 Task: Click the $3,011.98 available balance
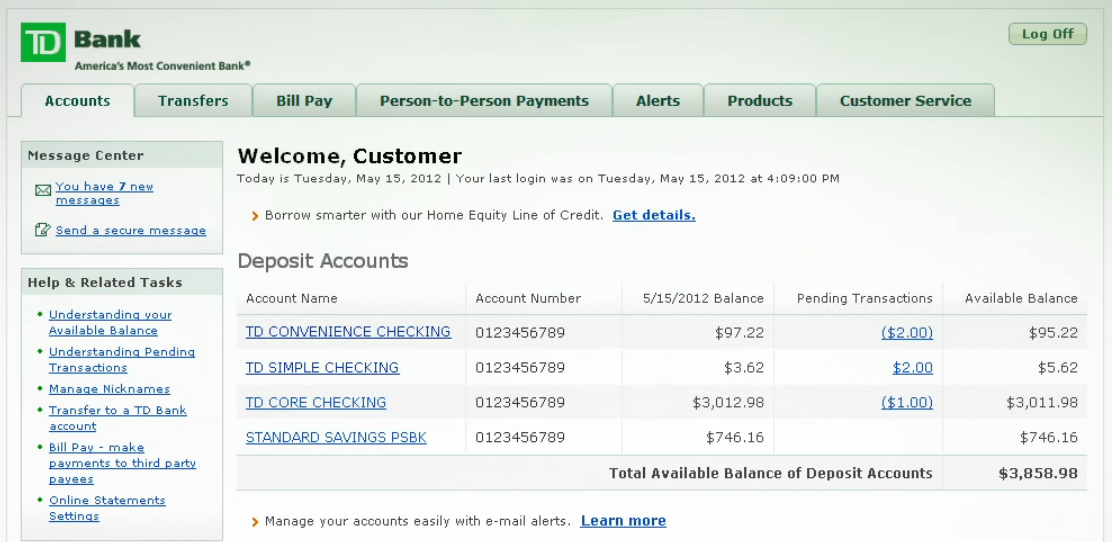coord(1042,402)
